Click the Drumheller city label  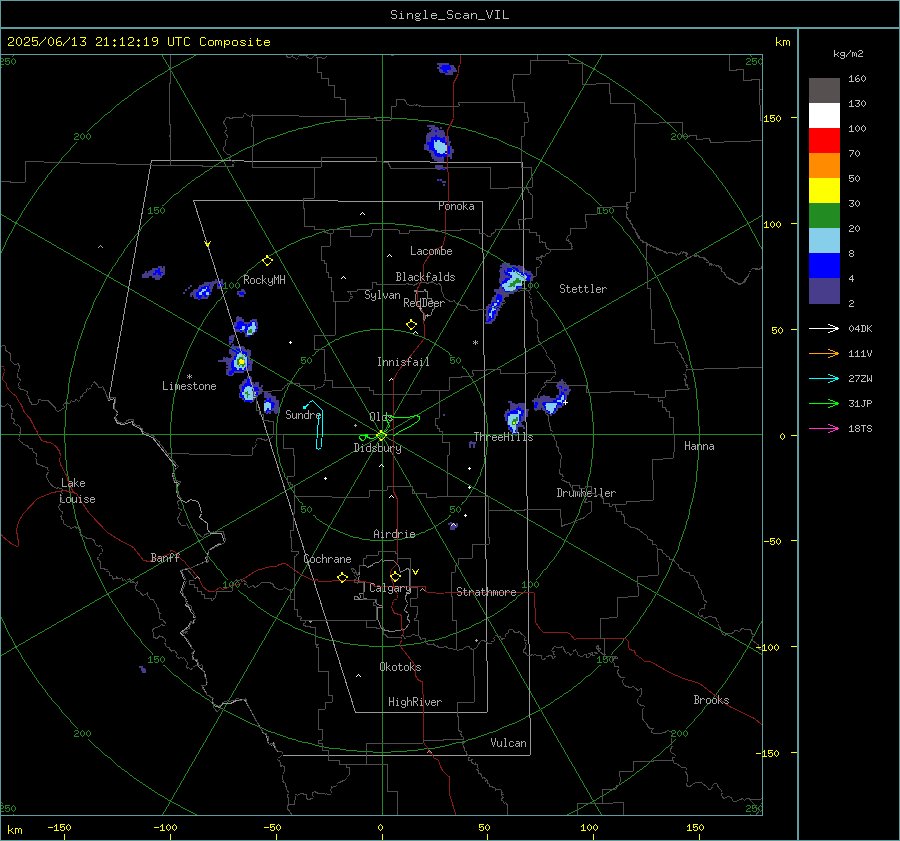[586, 493]
